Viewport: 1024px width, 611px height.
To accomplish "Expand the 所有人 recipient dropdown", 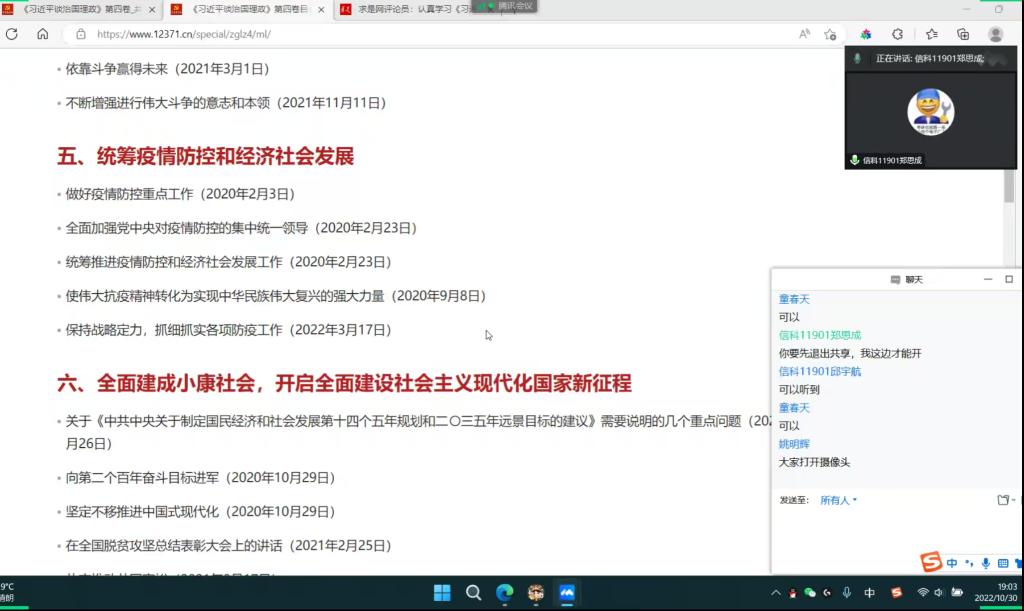I will point(838,500).
